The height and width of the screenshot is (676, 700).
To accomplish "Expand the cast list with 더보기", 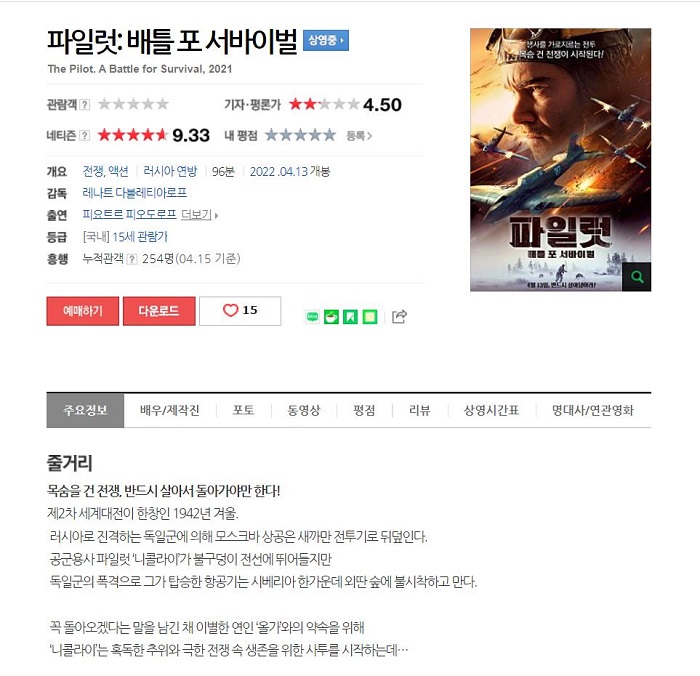I will pyautogui.click(x=199, y=215).
